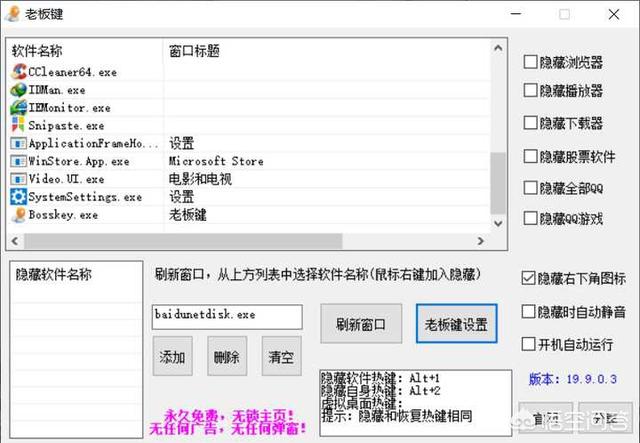Click the IDMan.exe globe icon

[x=18, y=90]
